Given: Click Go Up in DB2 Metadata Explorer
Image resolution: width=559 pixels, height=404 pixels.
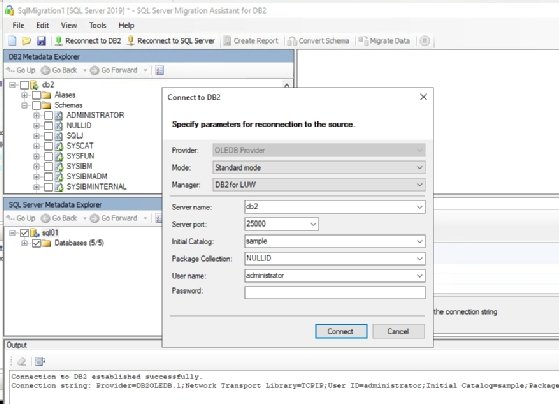Looking at the screenshot, I should pos(21,70).
